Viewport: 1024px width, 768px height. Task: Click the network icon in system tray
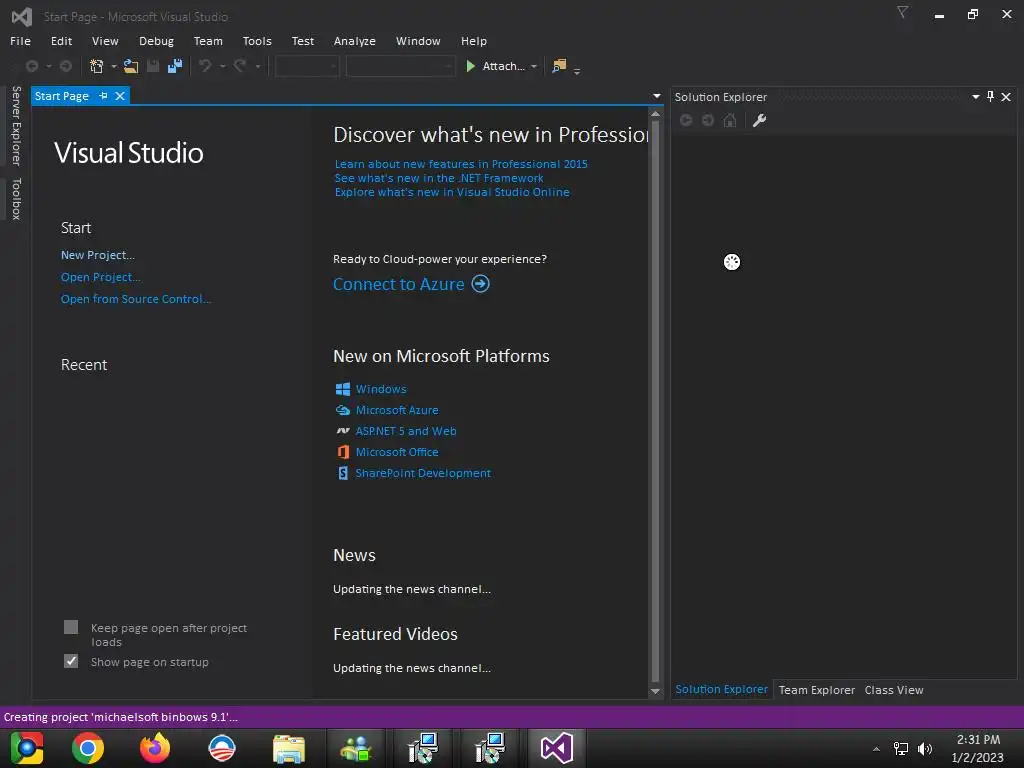pyautogui.click(x=901, y=749)
